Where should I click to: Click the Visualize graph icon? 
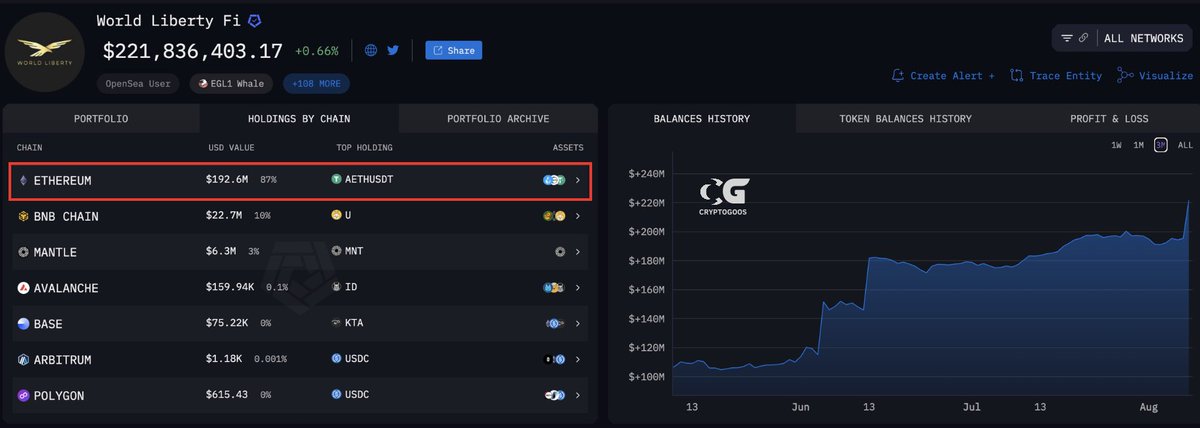[x=1125, y=76]
